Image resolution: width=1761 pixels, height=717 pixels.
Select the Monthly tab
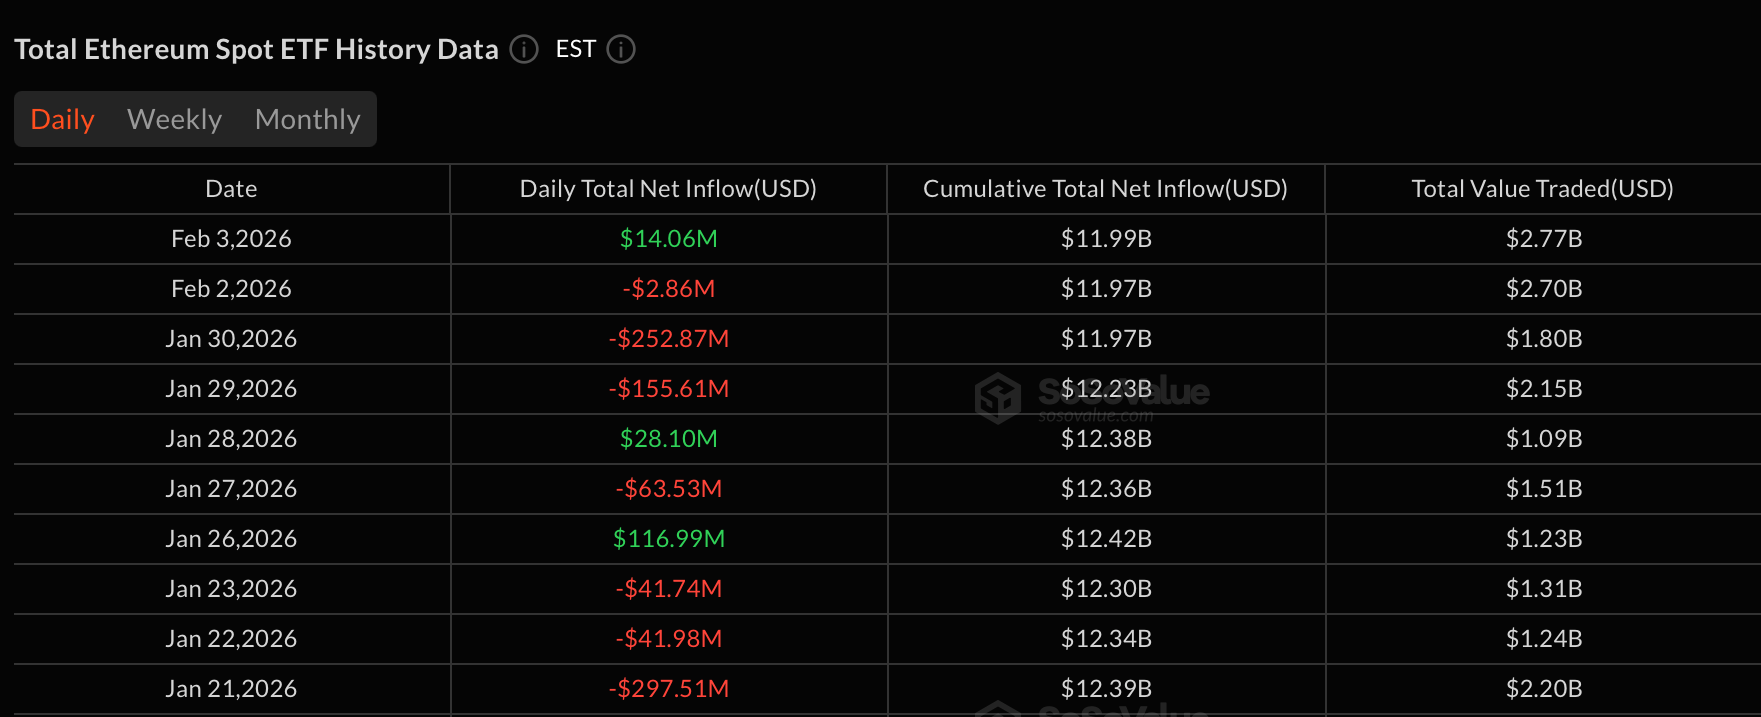pyautogui.click(x=307, y=119)
